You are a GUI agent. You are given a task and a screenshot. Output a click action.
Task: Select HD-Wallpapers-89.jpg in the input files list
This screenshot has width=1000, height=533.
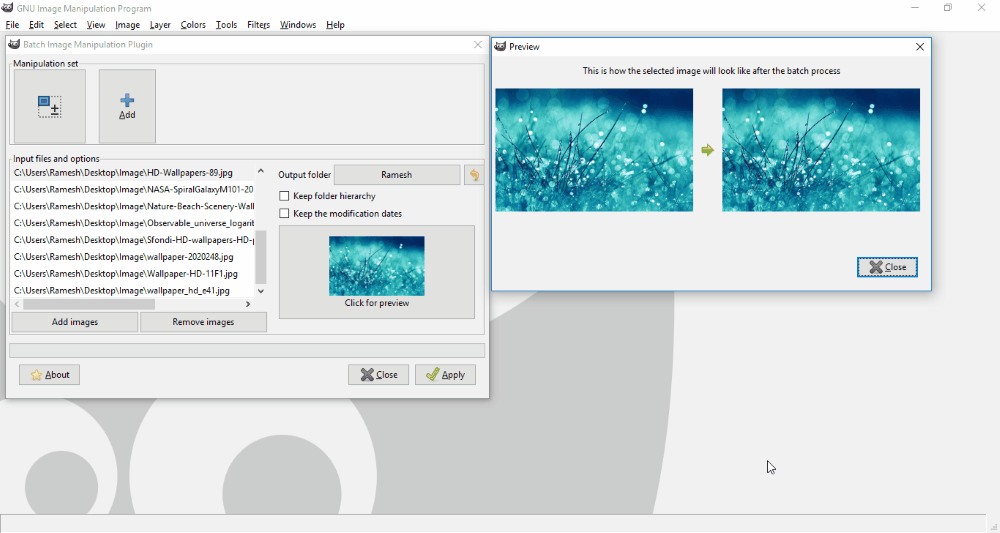[x=133, y=173]
